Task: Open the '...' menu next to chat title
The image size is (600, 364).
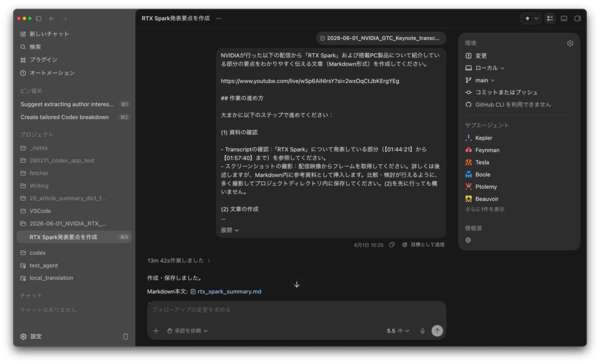Action: [x=219, y=18]
